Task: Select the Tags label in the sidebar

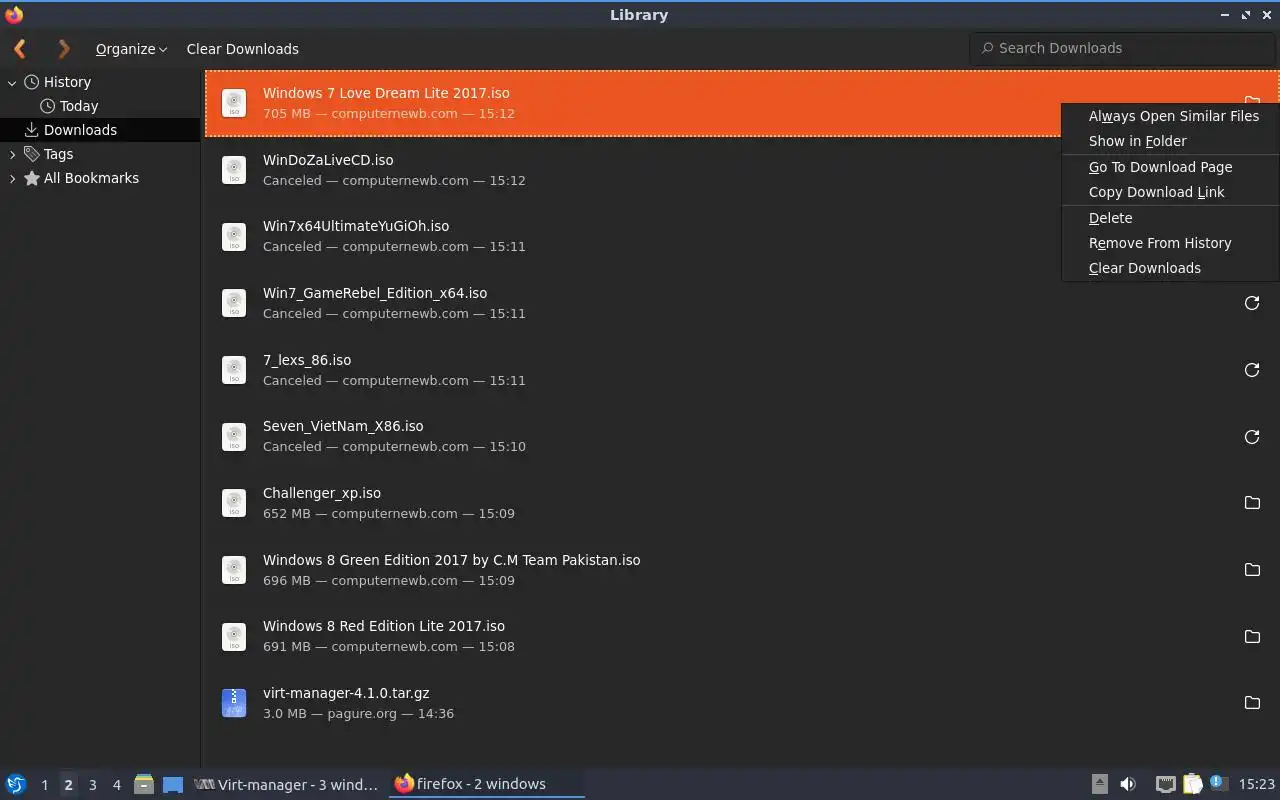Action: click(58, 154)
